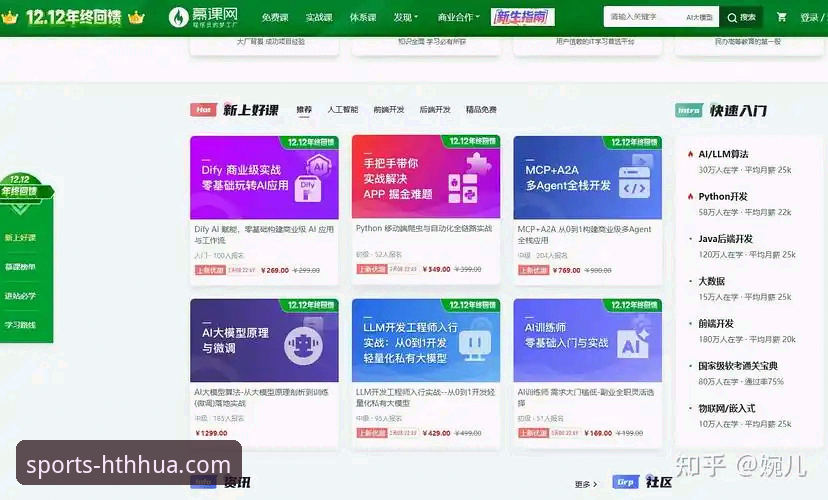Click the search magnifier button
The image size is (828, 500).
741,17
